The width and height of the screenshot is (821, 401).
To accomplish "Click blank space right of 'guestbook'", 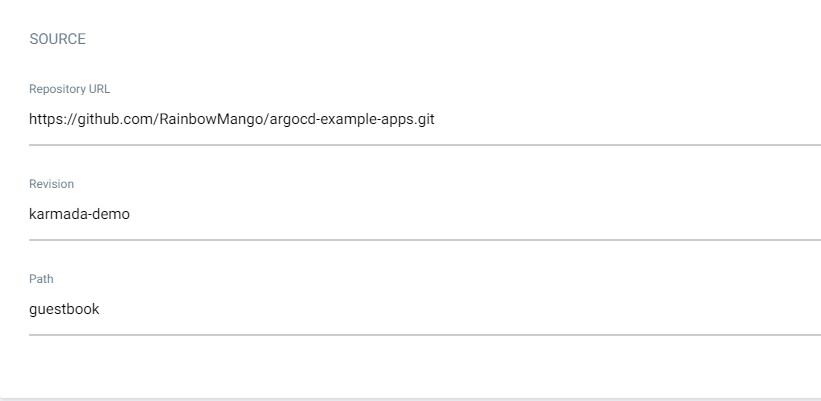I will (x=450, y=309).
